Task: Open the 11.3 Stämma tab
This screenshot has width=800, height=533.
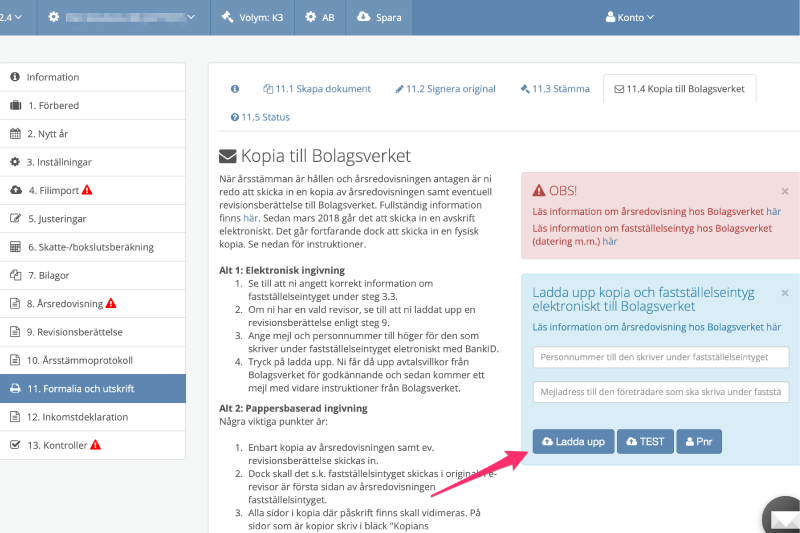Action: click(555, 89)
